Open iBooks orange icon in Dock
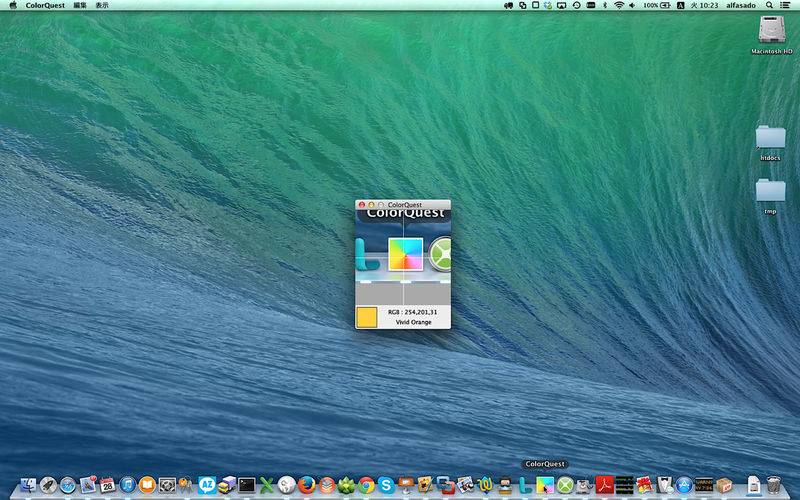This screenshot has height=500, width=800. (x=147, y=485)
